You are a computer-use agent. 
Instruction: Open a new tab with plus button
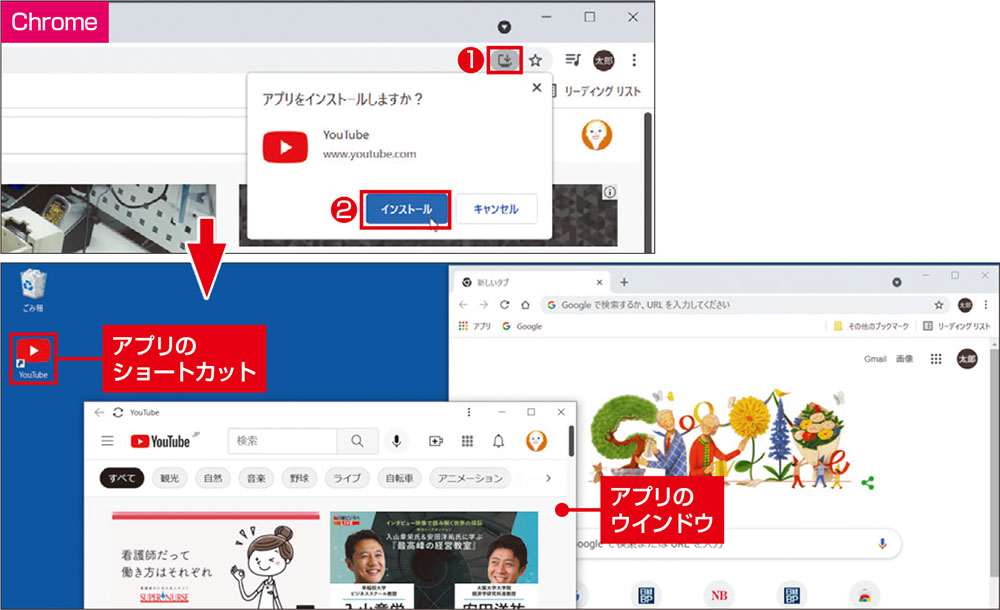624,282
